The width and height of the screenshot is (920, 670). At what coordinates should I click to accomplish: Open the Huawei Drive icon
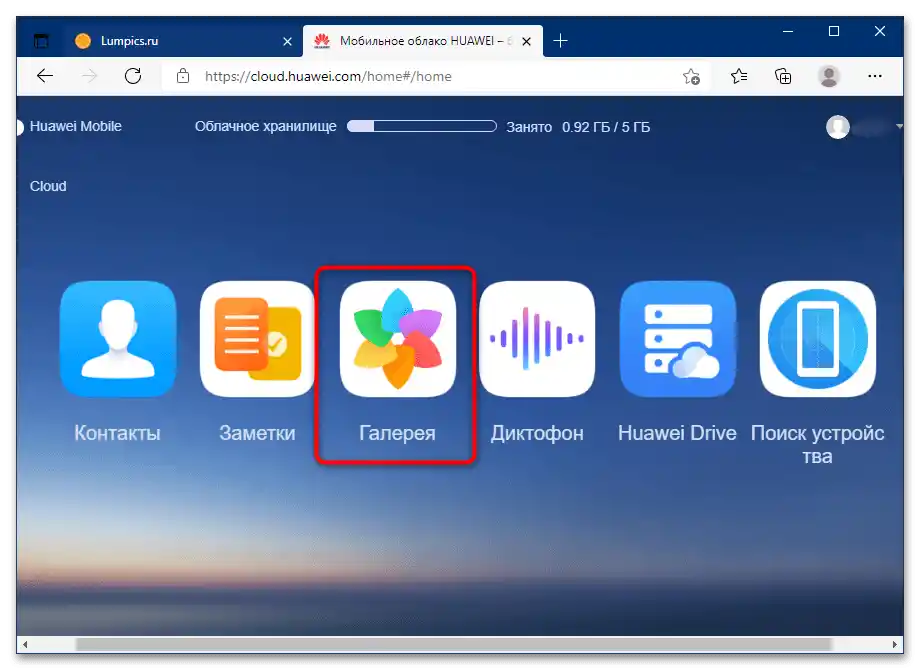(x=677, y=339)
